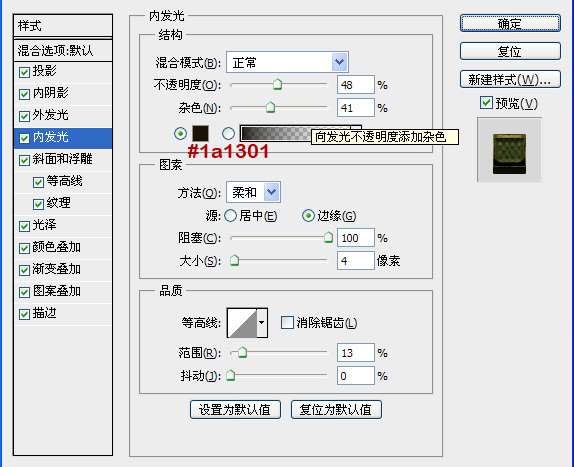Click 设置为默认值 button
This screenshot has width=574, height=467.
coord(235,409)
